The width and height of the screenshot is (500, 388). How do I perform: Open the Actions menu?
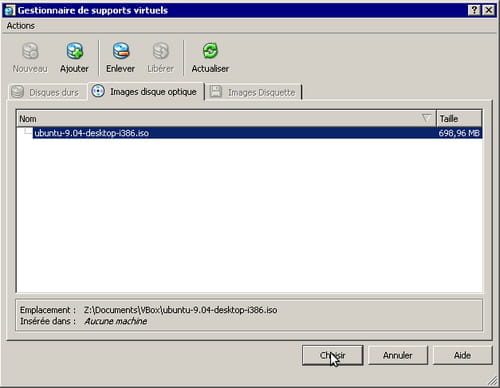[21, 26]
